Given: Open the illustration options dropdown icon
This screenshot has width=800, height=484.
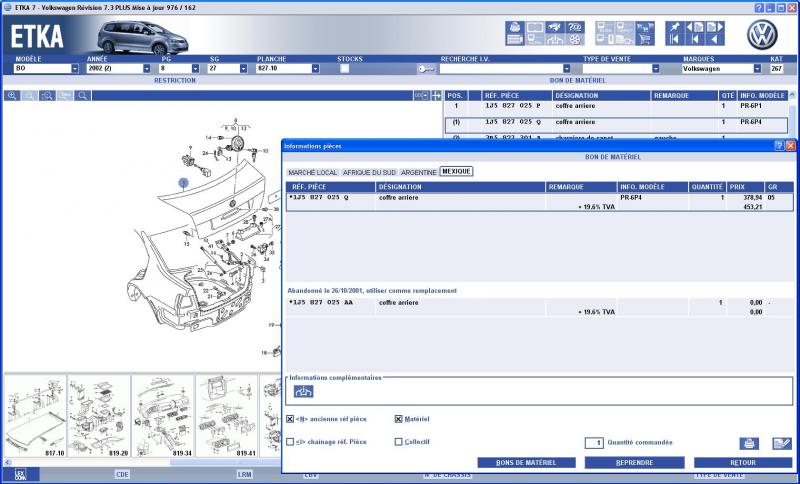Looking at the screenshot, I should (421, 95).
